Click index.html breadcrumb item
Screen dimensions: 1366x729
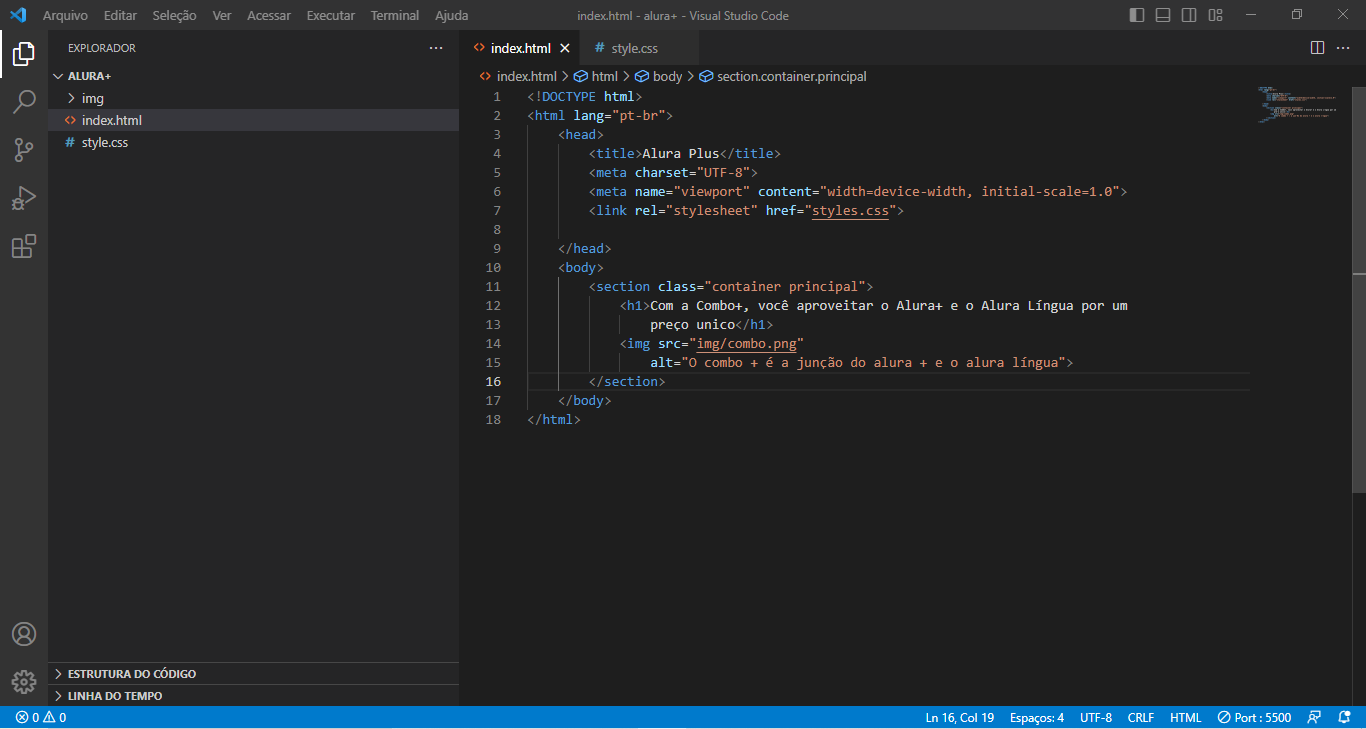pyautogui.click(x=518, y=76)
